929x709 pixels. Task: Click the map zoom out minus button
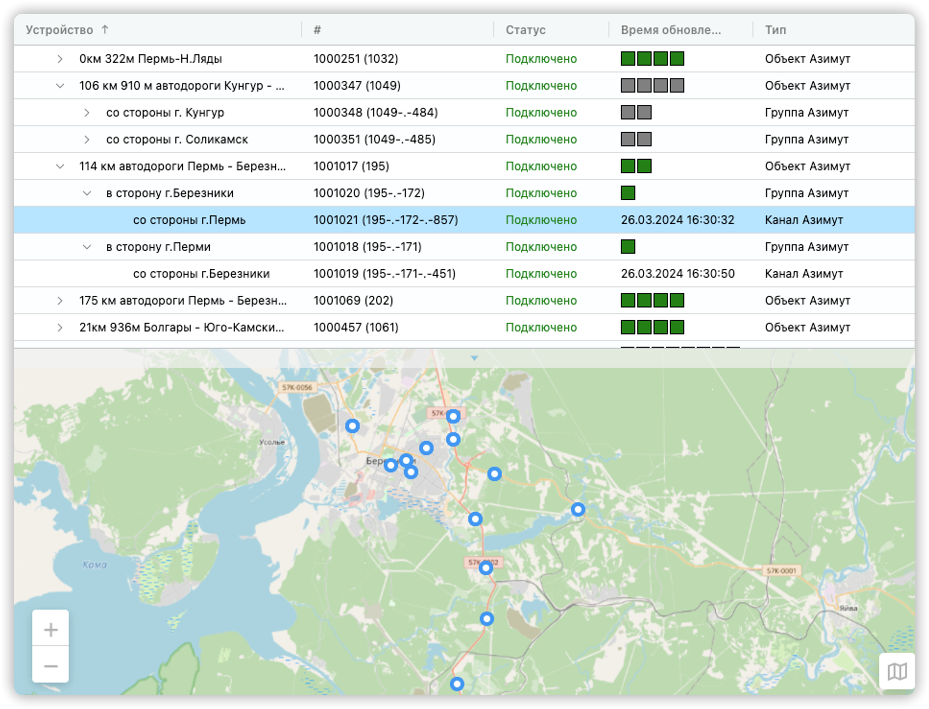pos(51,666)
